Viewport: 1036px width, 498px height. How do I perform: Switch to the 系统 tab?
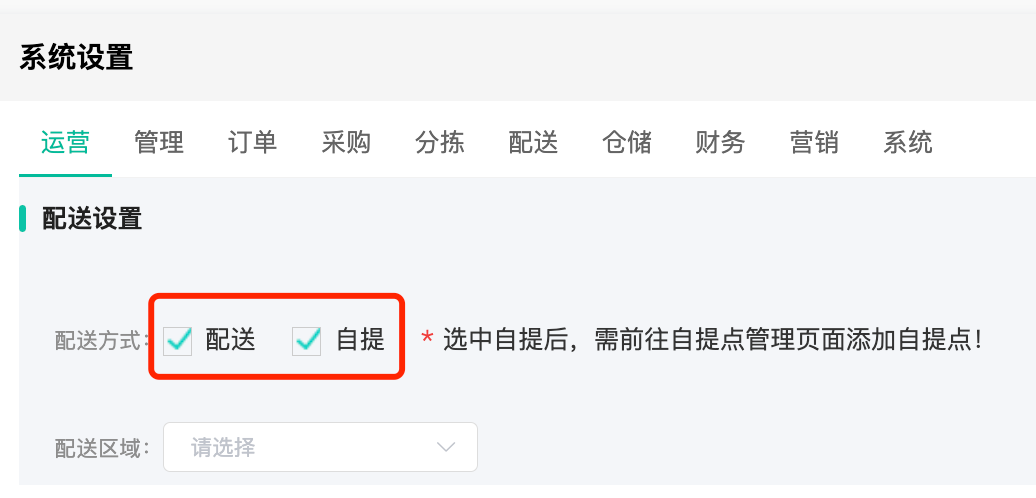[x=908, y=142]
